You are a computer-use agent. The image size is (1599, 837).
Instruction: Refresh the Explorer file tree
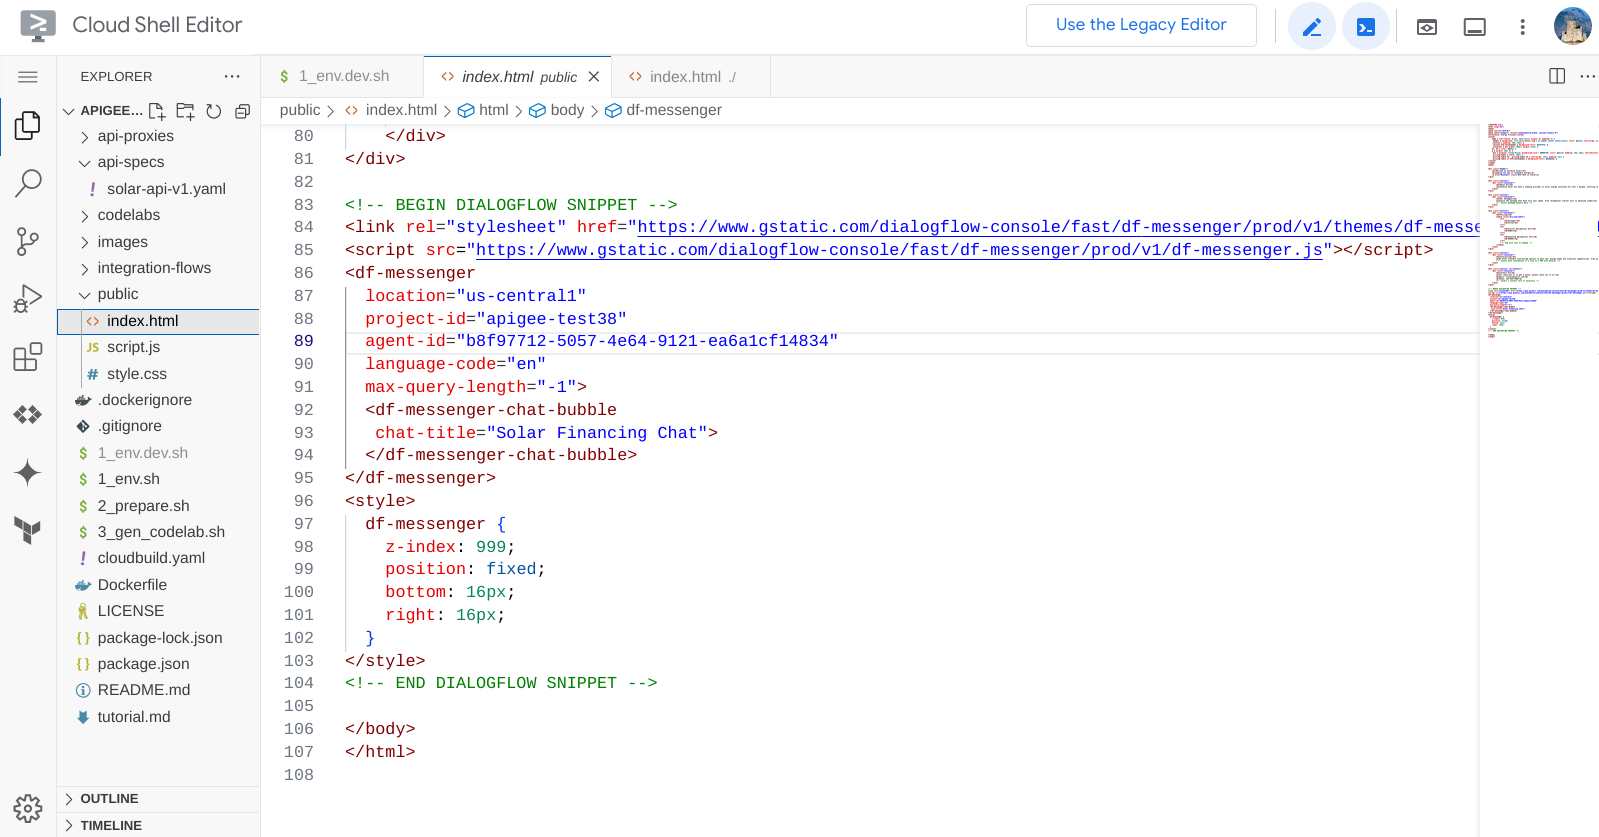tap(213, 111)
